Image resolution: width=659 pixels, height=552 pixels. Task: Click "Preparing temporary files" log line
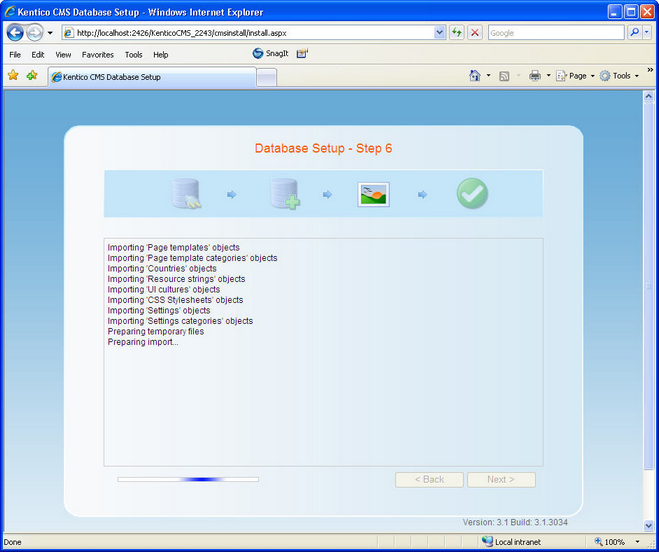click(x=156, y=331)
